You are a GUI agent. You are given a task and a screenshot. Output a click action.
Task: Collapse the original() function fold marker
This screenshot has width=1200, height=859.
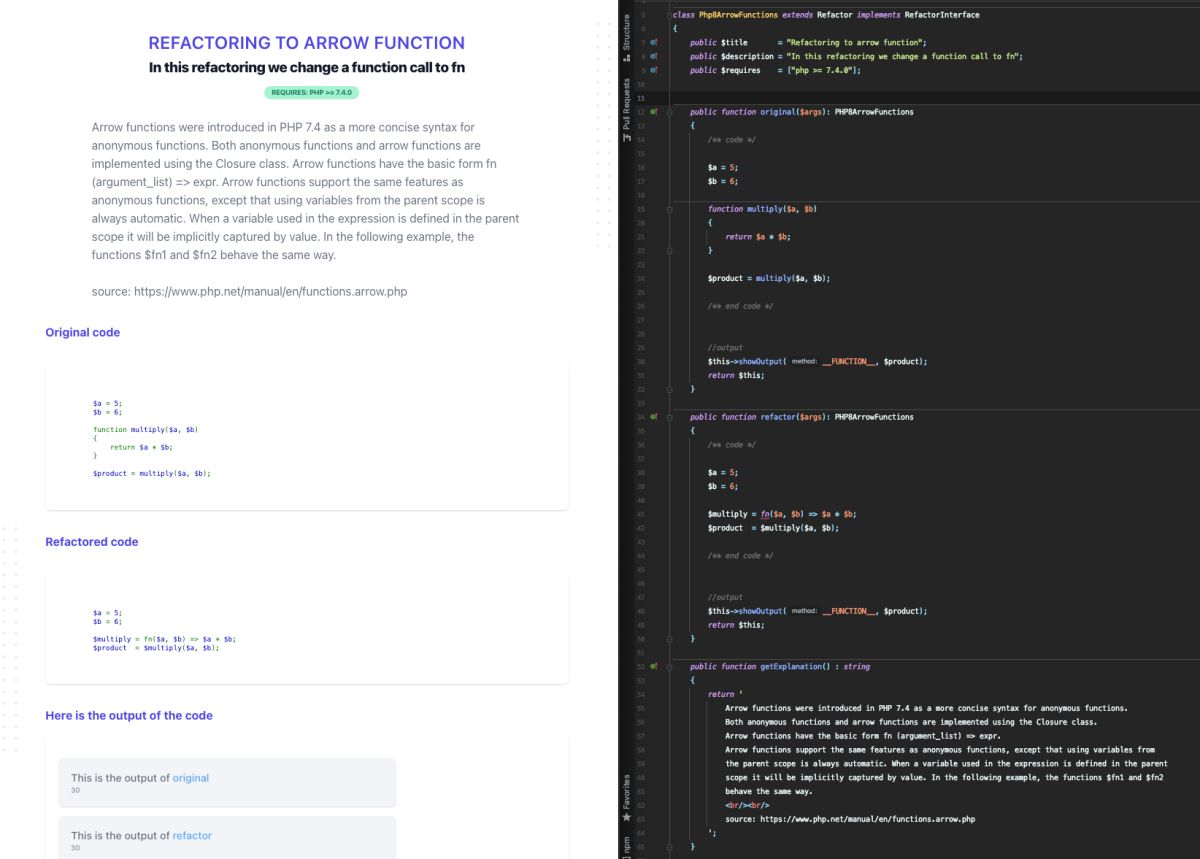[670, 112]
